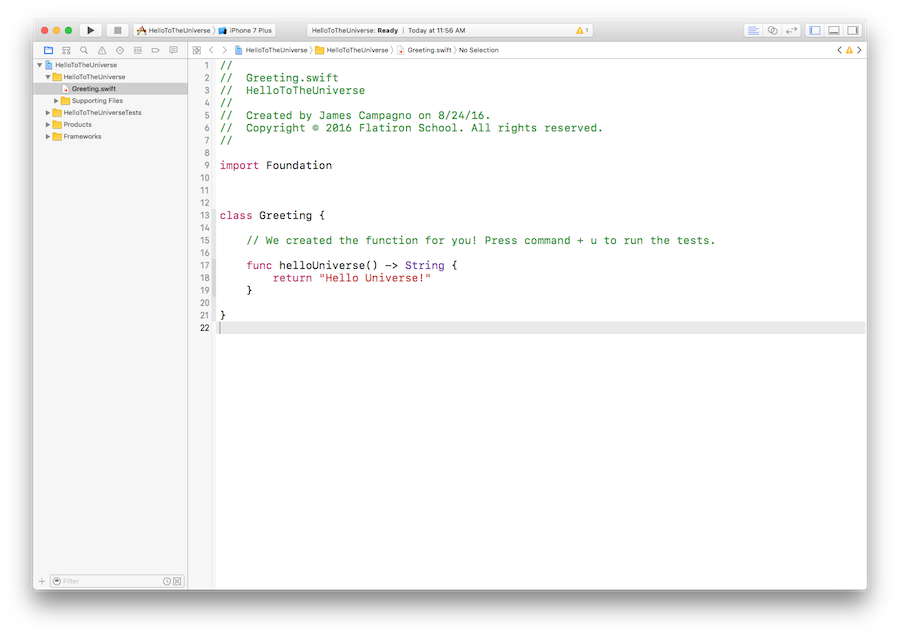
Task: Open the Breakpoint navigator icon
Action: pos(155,50)
